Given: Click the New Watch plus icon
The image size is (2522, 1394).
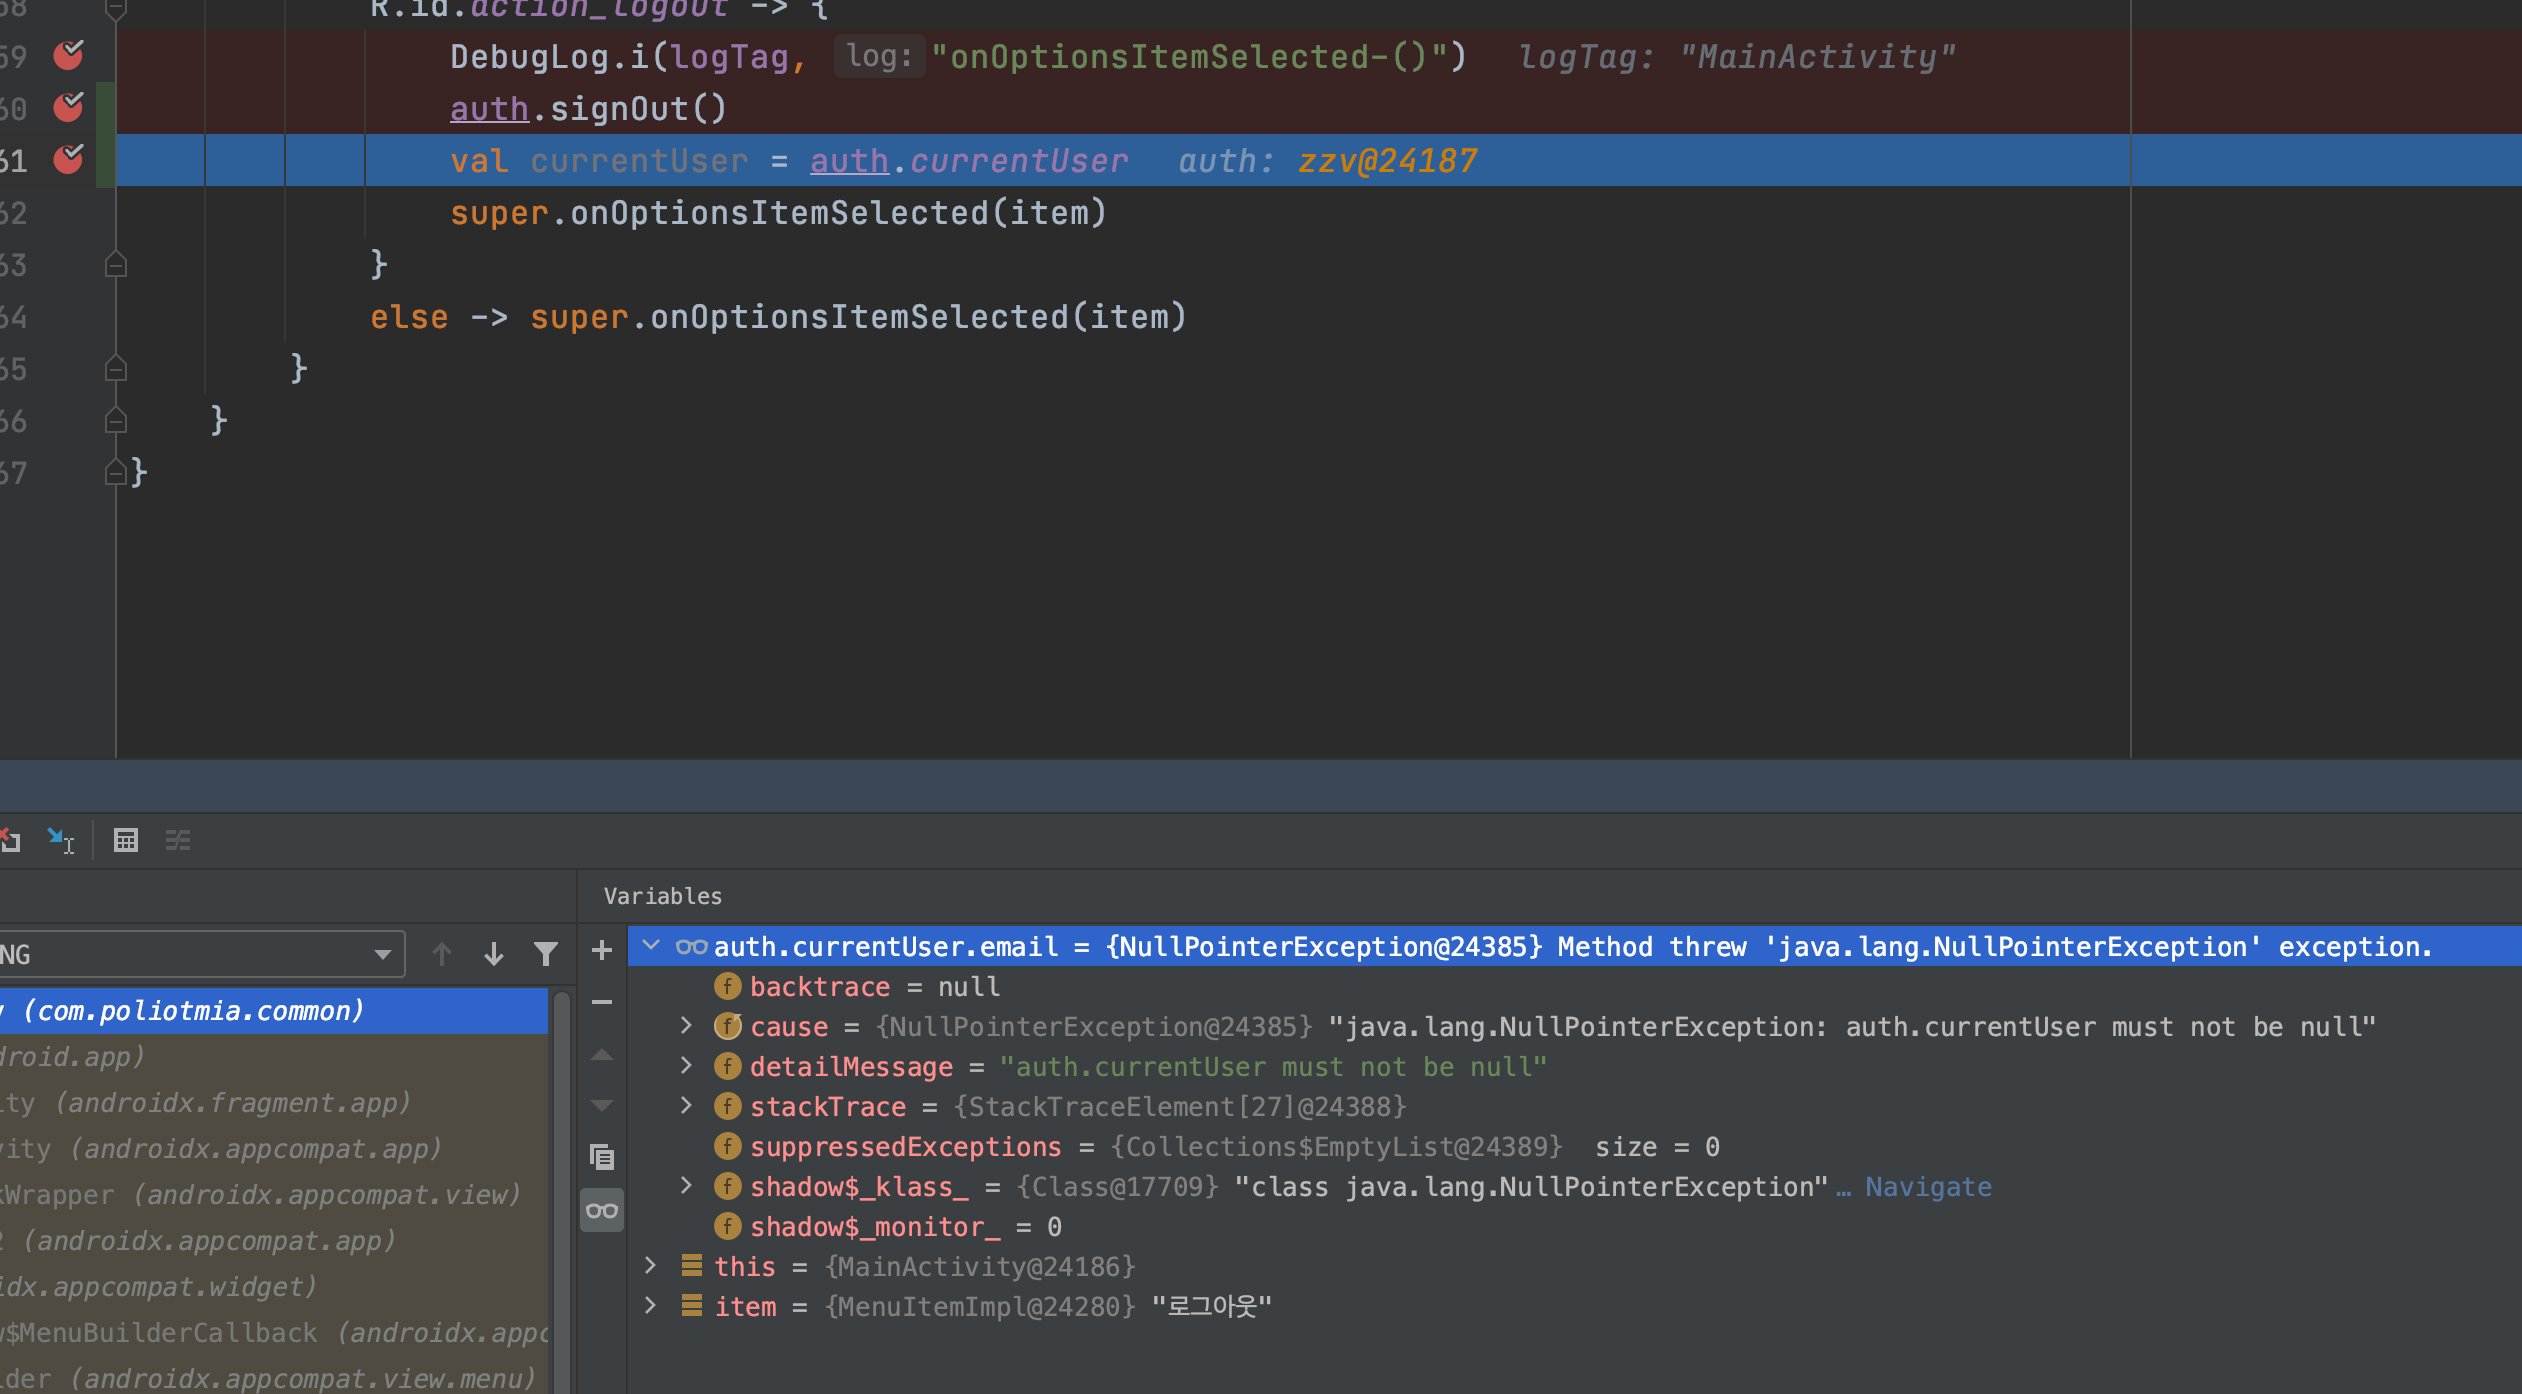Looking at the screenshot, I should 602,951.
